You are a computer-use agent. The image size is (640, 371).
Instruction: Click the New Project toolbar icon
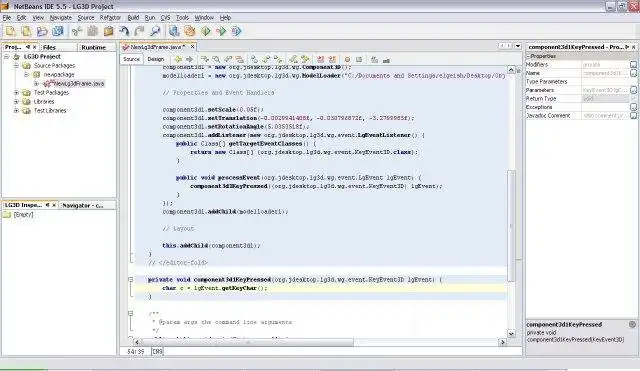pyautogui.click(x=27, y=31)
